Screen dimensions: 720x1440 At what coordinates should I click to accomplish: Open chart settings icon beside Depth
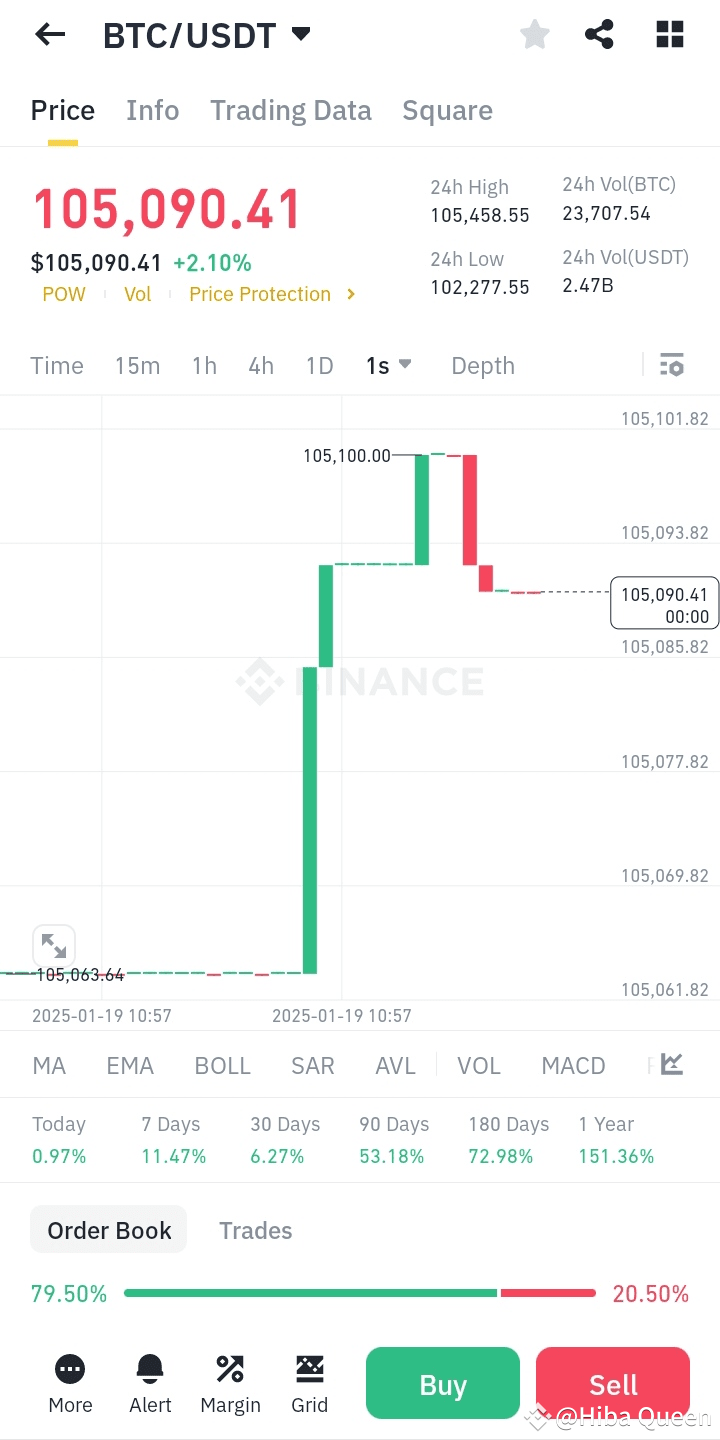672,365
